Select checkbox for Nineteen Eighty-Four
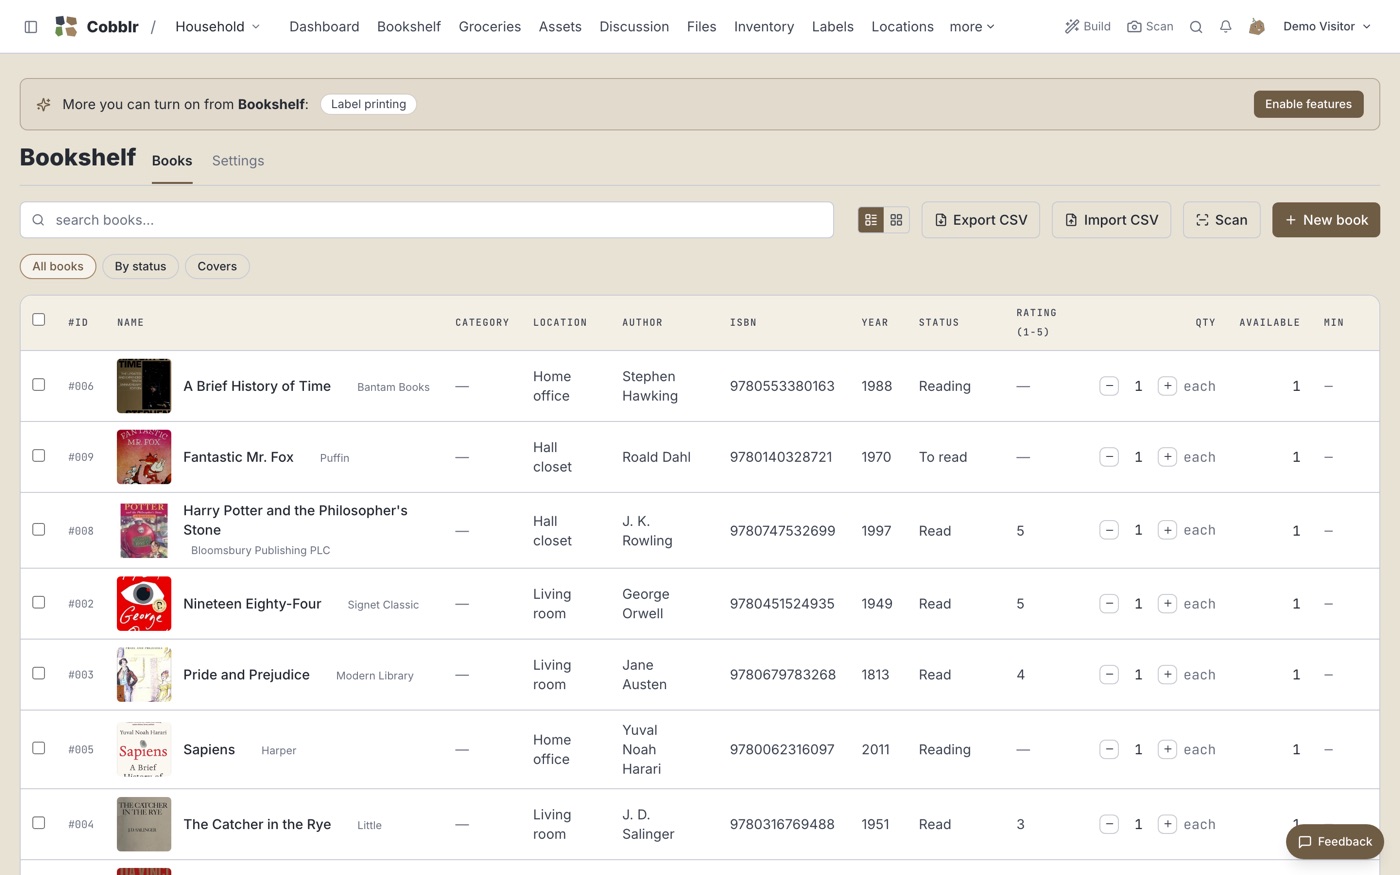Screen dimensions: 1400x875 [39, 602]
